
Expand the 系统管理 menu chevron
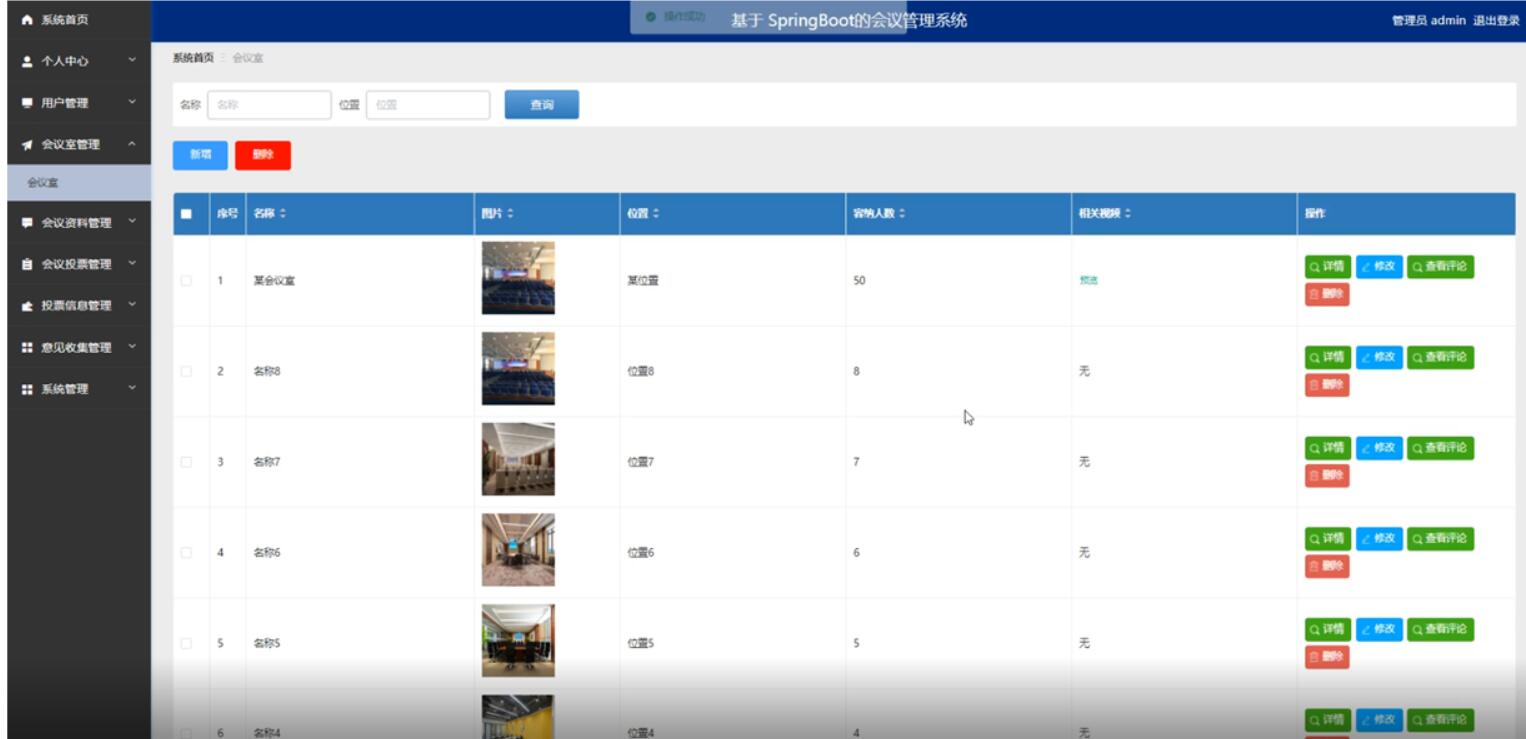132,388
